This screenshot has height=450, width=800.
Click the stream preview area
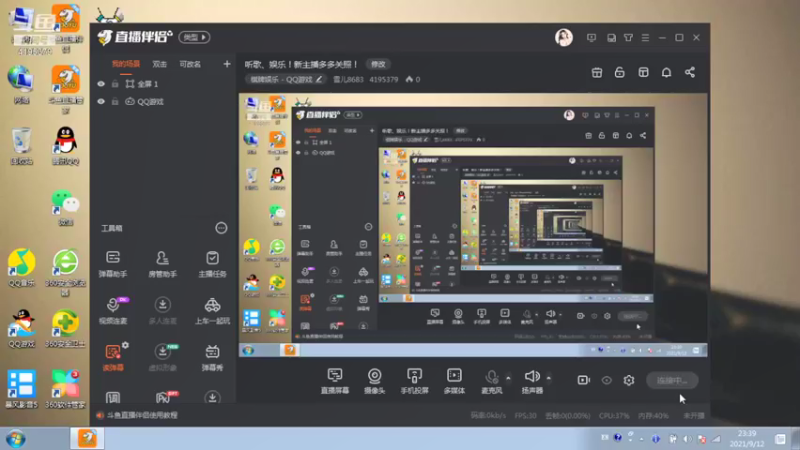click(x=473, y=225)
